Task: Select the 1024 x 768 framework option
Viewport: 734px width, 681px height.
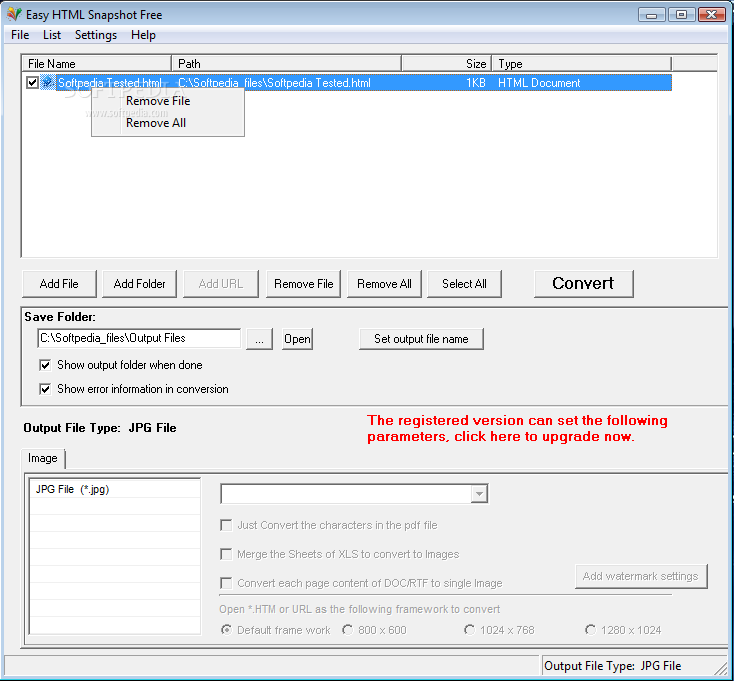Action: point(469,630)
